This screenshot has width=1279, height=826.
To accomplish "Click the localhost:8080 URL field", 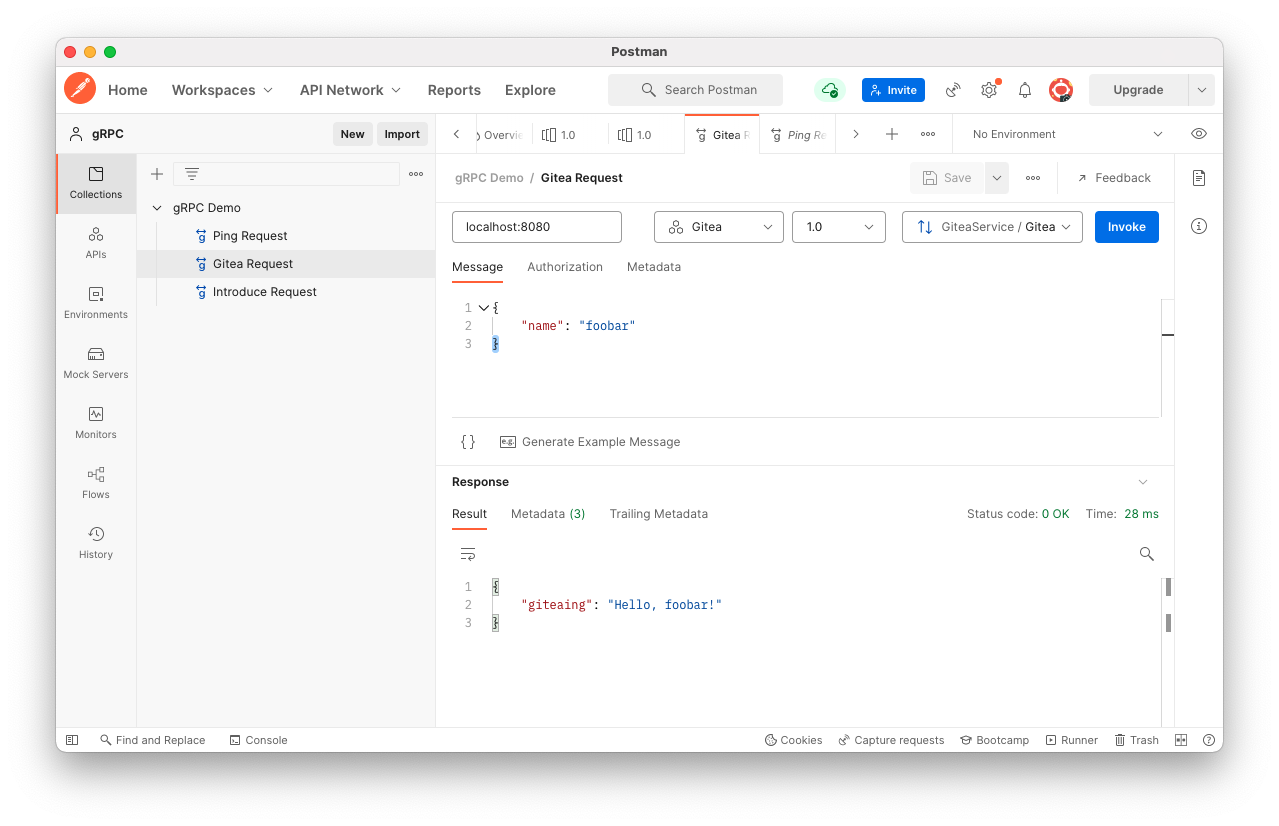I will pyautogui.click(x=537, y=227).
